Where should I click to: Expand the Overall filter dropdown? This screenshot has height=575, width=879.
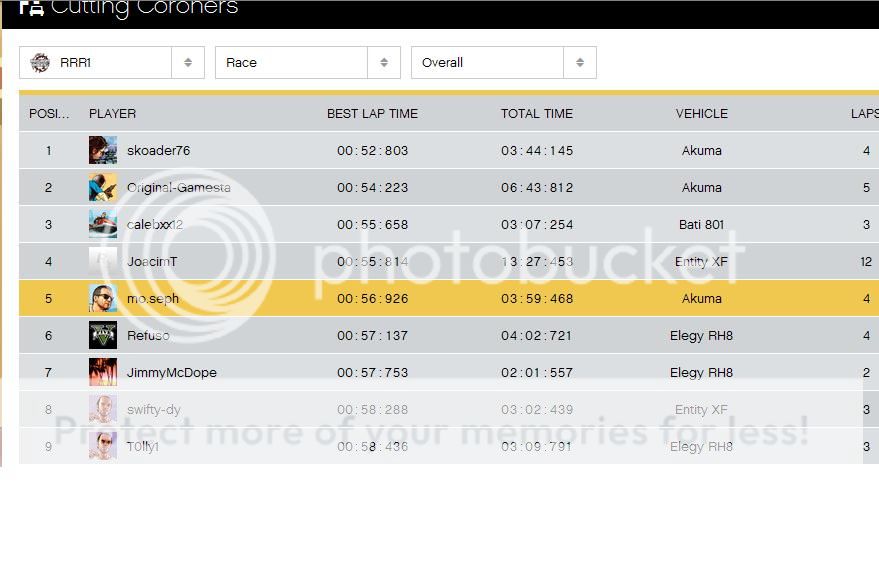504,63
